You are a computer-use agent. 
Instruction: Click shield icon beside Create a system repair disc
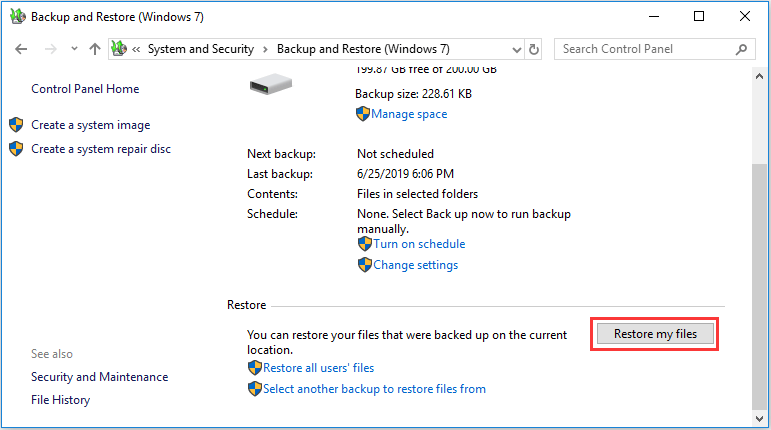pyautogui.click(x=16, y=148)
